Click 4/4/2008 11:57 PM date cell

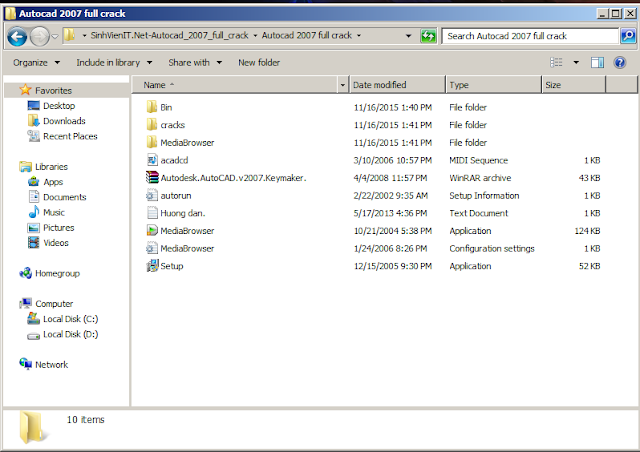click(x=390, y=178)
